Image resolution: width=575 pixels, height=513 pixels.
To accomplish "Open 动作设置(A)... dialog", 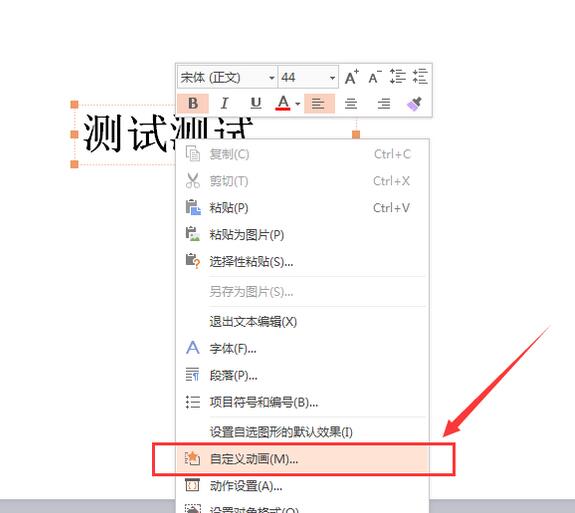I will point(303,486).
